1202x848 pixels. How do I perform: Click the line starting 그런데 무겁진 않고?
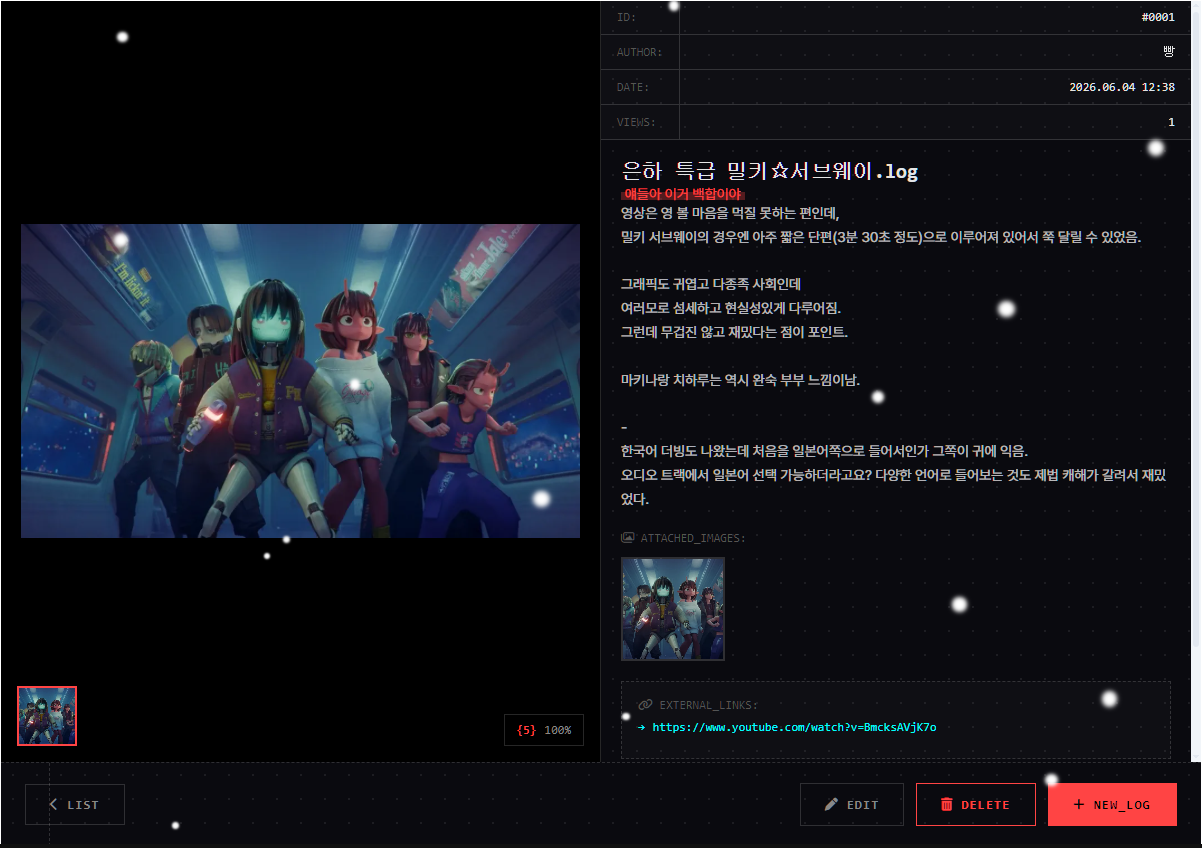coord(734,332)
